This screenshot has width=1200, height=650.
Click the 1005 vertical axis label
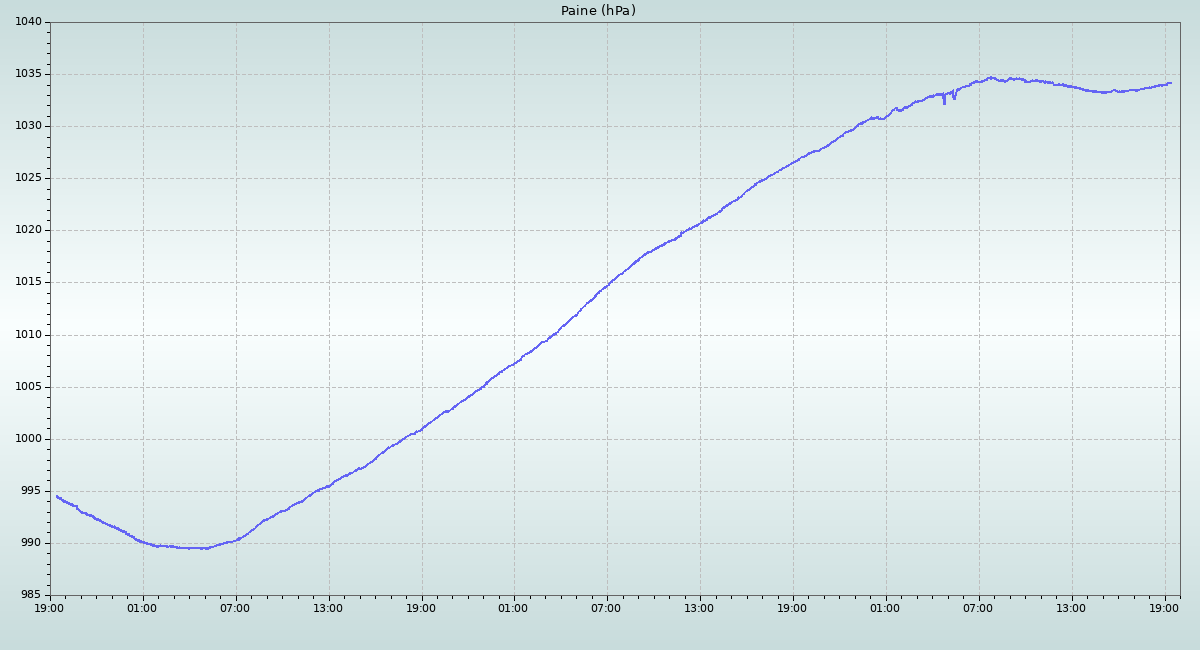[28, 387]
